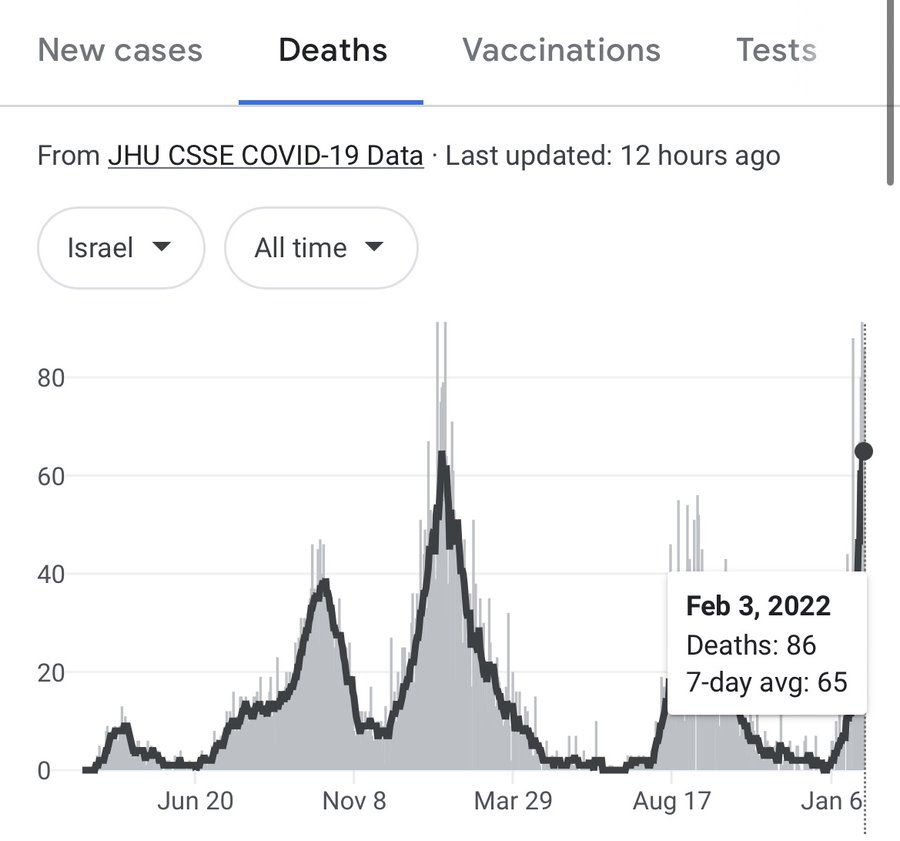Select the Deaths tab
The height and width of the screenshot is (841, 900).
(x=332, y=50)
